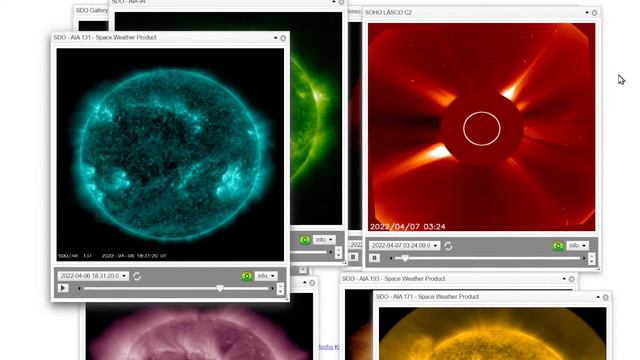Select the 'SDO Gallery' window title
The width and height of the screenshot is (640, 360).
pos(92,10)
